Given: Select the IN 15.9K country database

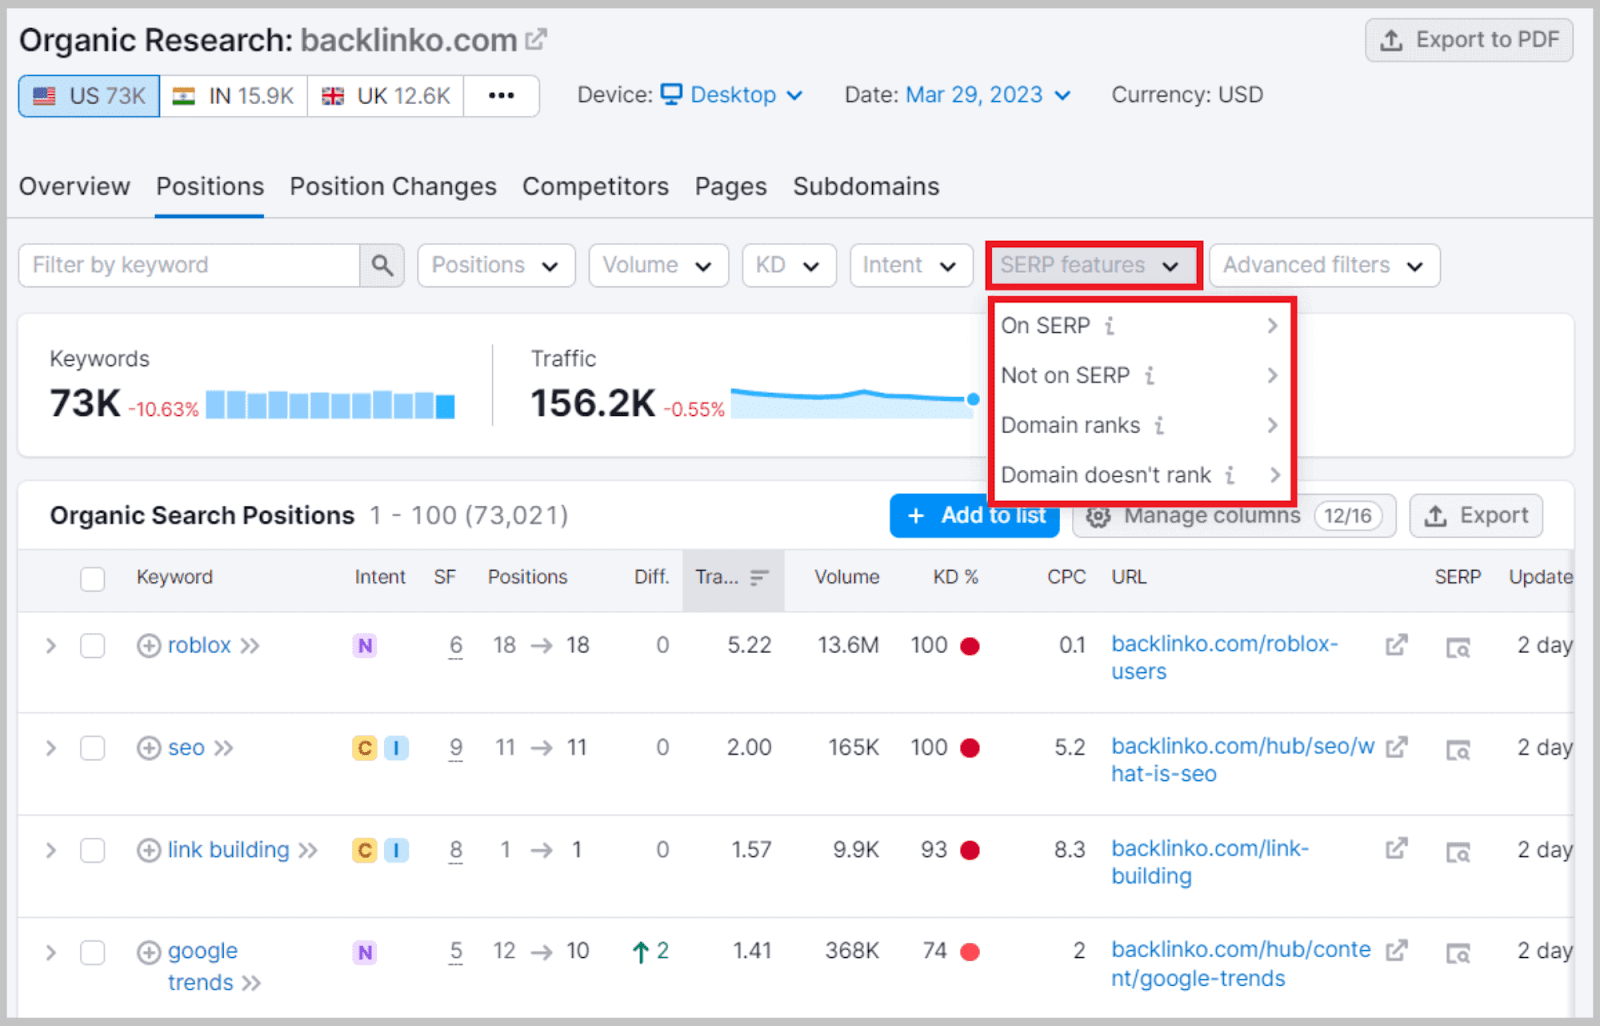Looking at the screenshot, I should (x=233, y=96).
